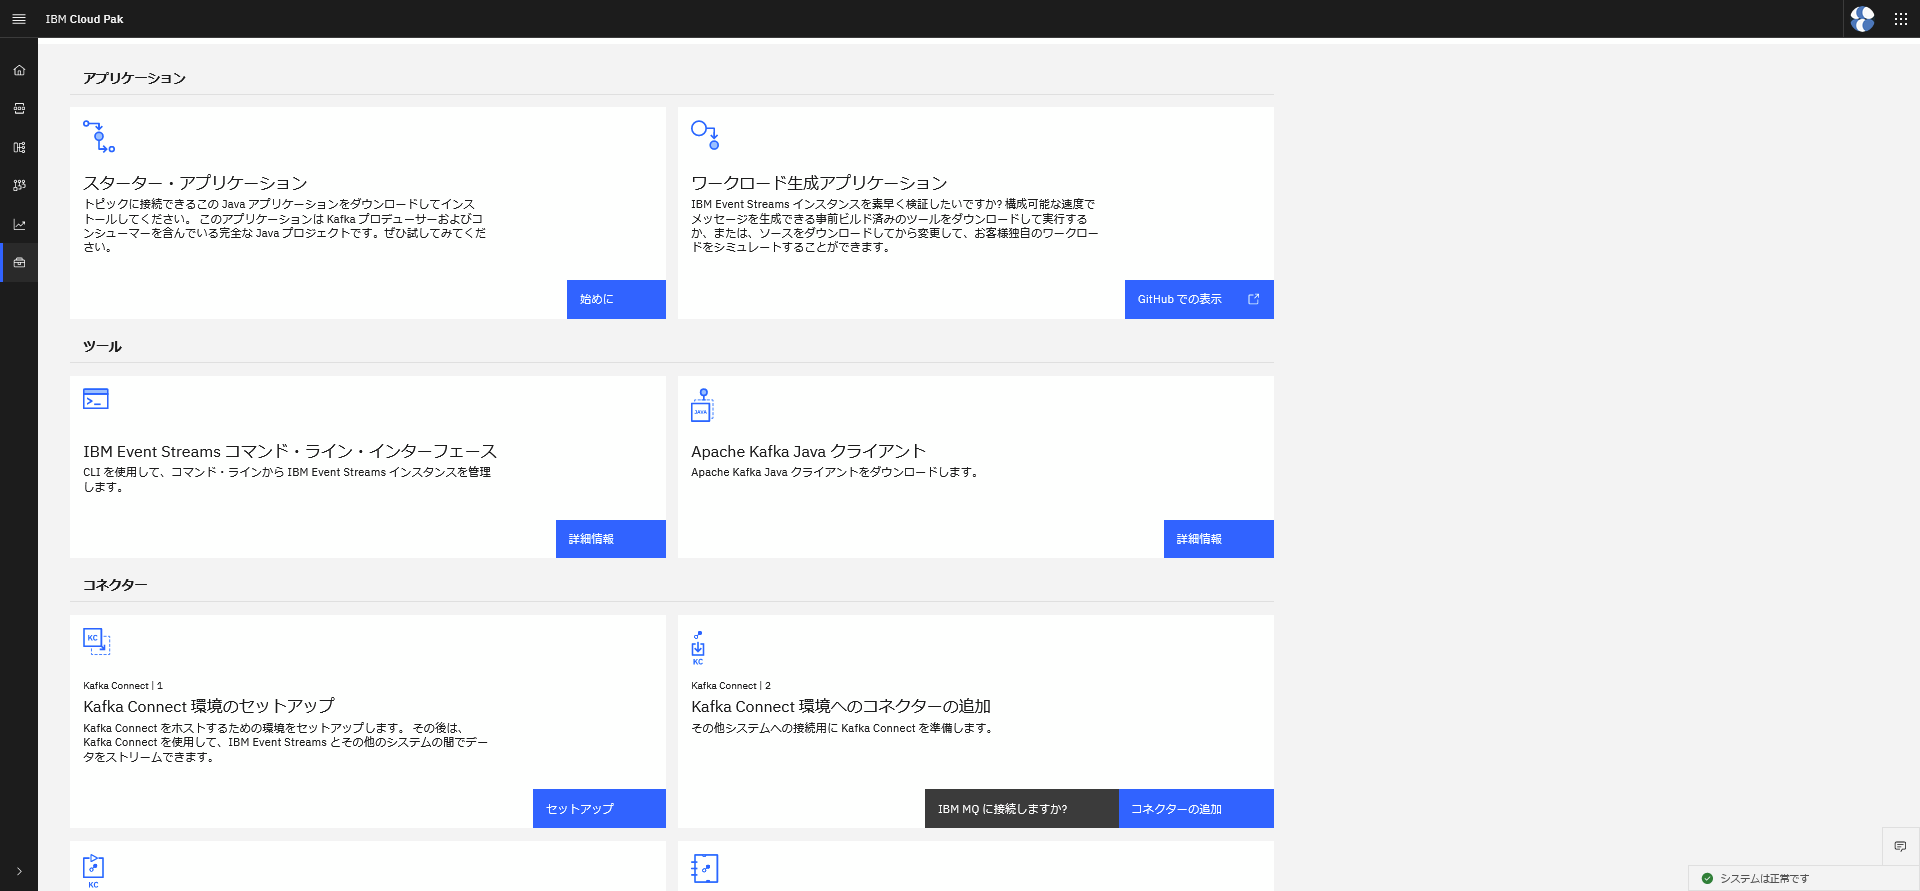Viewport: 1920px width, 891px height.
Task: Click the Kafka Connect 2 add-connector card icon
Action: (698, 648)
